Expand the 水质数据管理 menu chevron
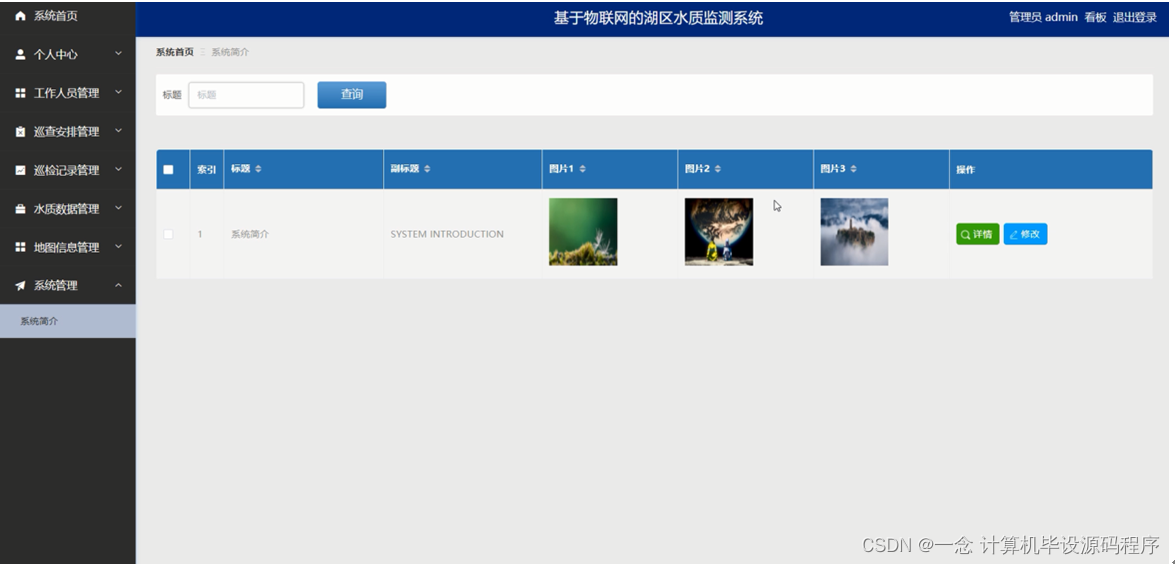The image size is (1175, 564). [118, 208]
